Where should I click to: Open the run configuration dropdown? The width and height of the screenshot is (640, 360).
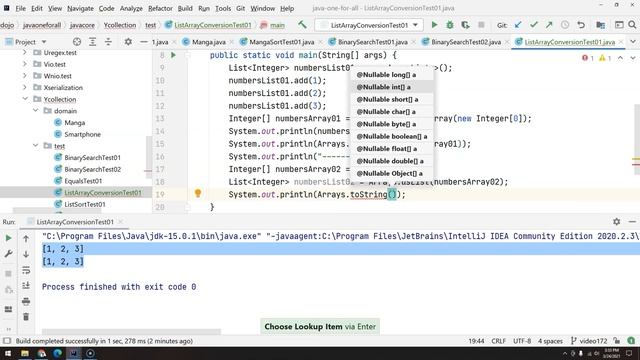(415, 25)
